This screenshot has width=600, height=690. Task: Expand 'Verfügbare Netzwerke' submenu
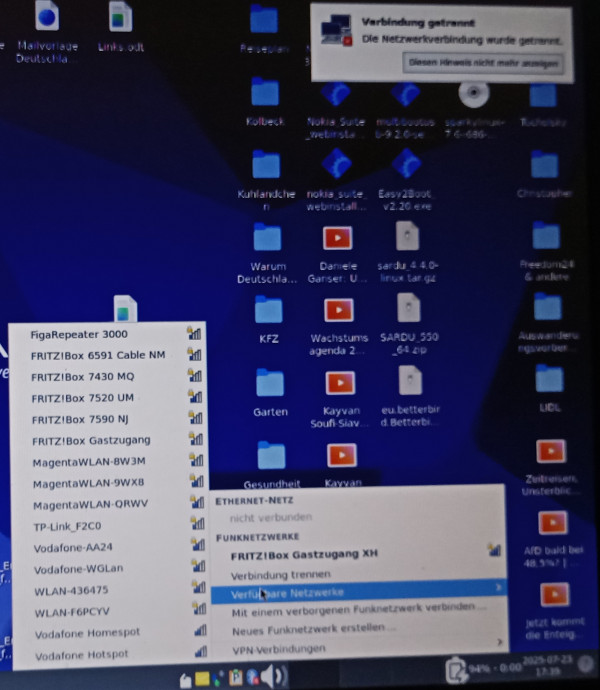pos(358,592)
